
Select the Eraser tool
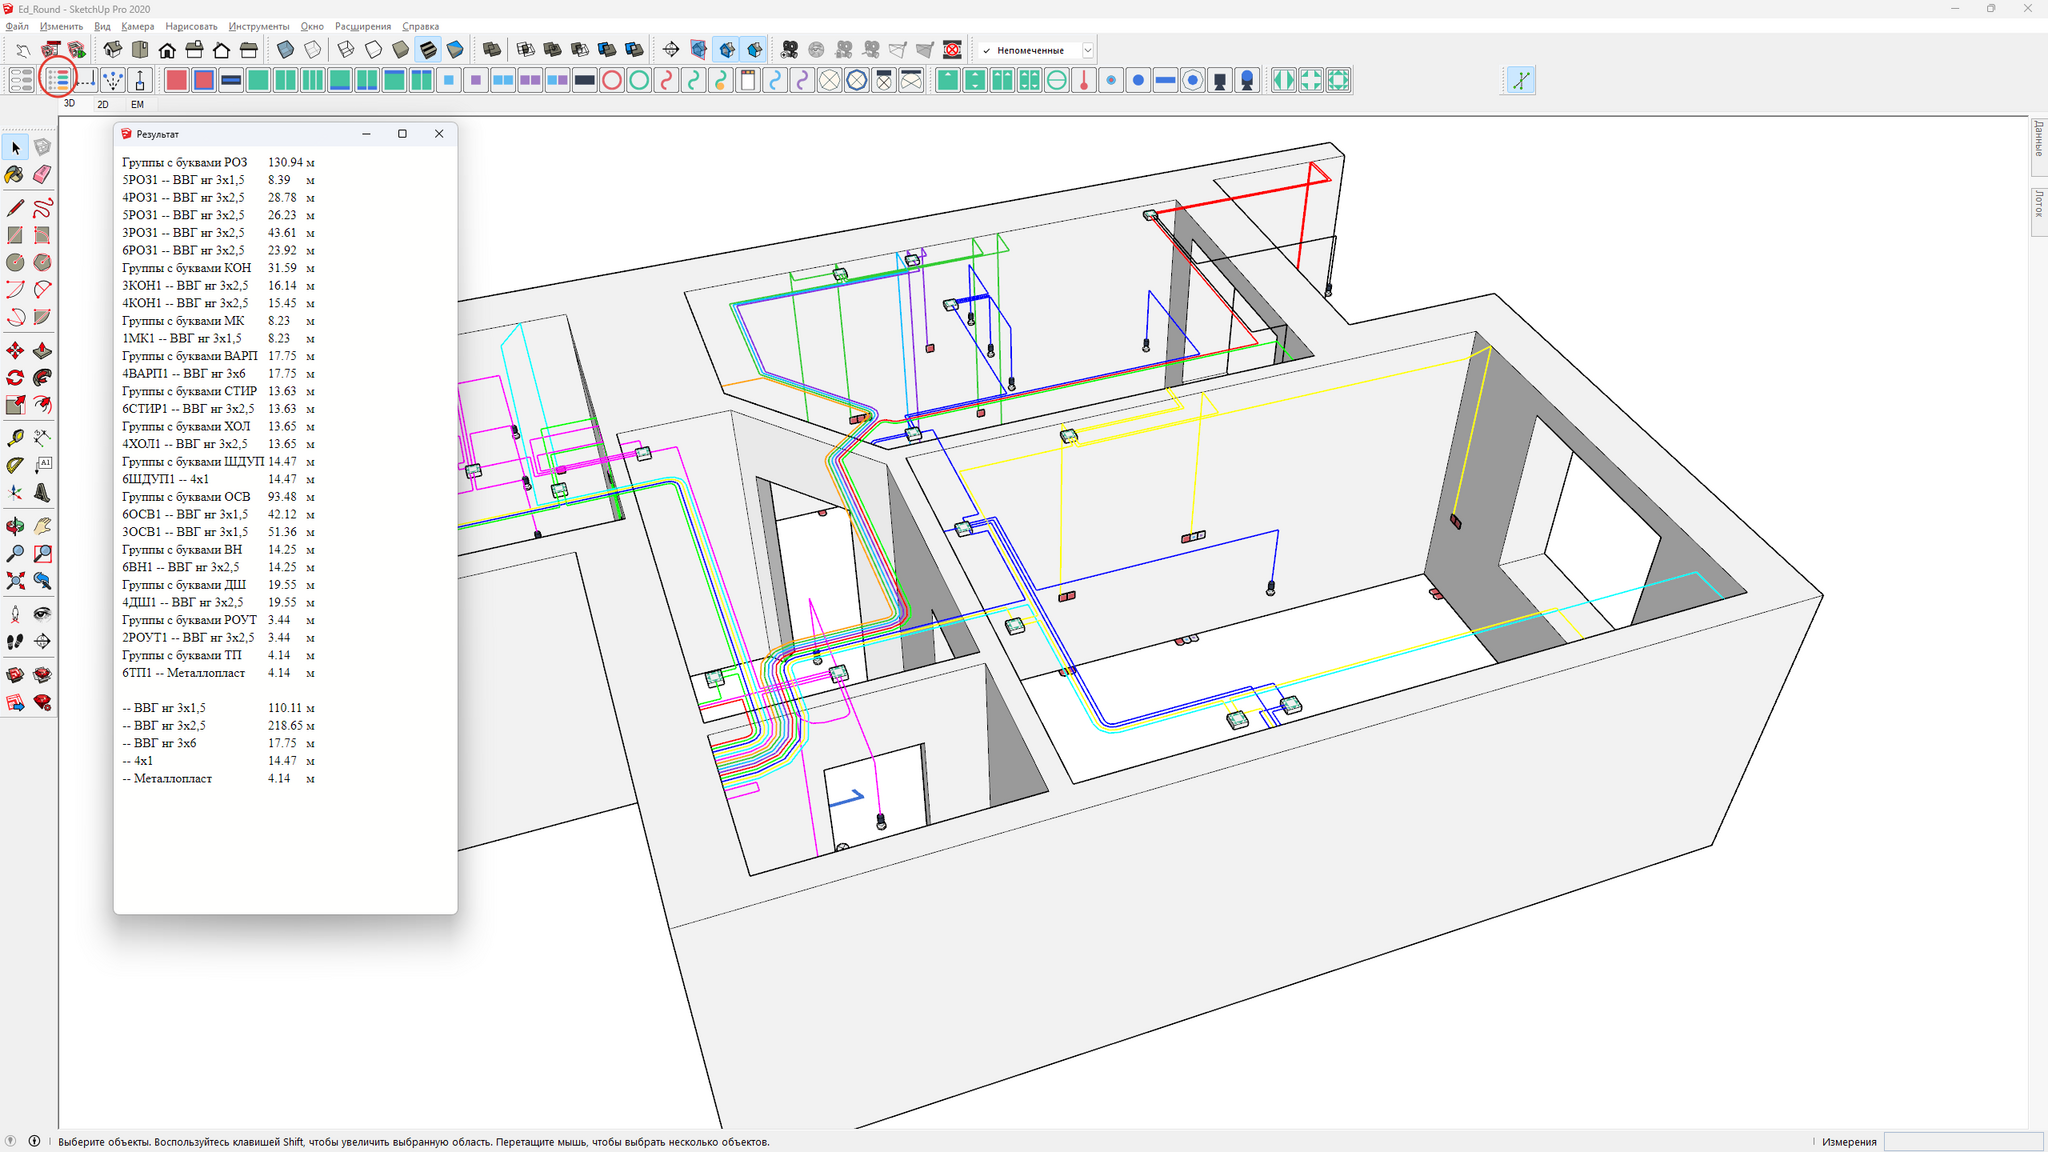click(x=42, y=175)
